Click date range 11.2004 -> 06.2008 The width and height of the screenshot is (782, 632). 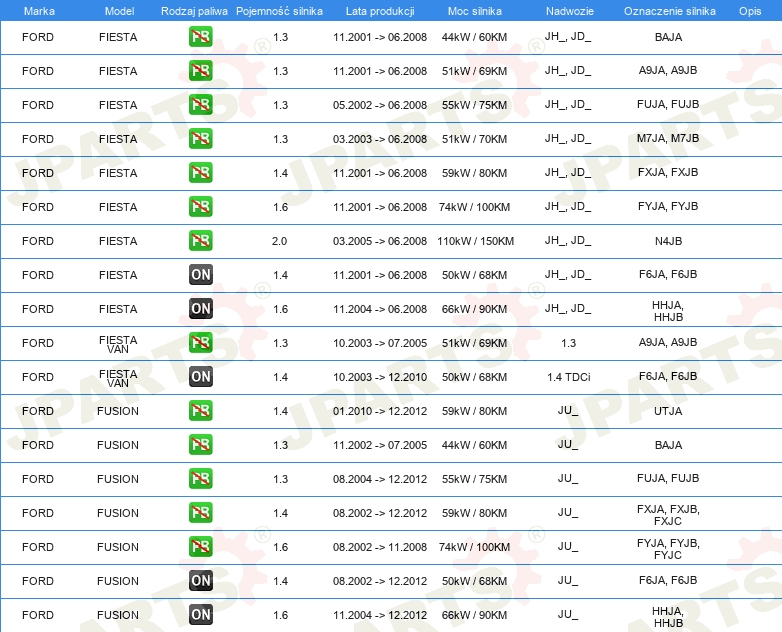click(x=380, y=309)
